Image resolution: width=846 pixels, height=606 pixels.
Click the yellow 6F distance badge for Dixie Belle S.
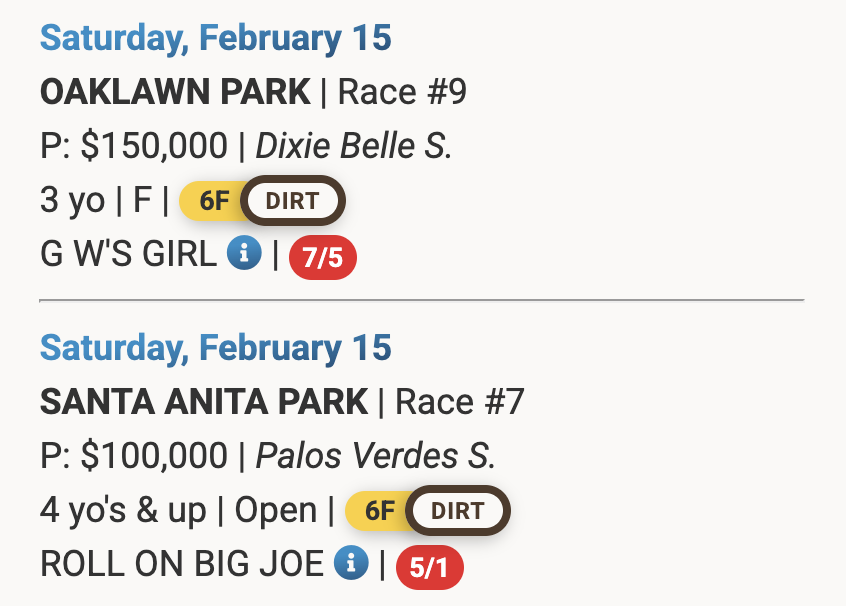[x=212, y=201]
